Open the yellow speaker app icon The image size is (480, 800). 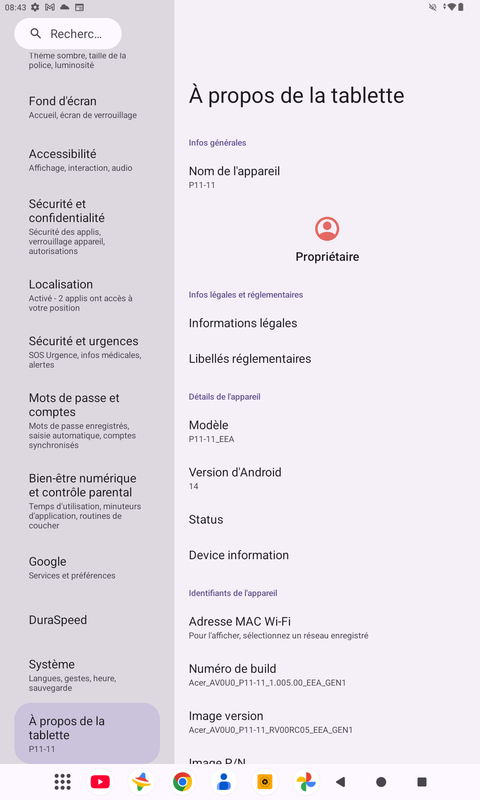(265, 782)
